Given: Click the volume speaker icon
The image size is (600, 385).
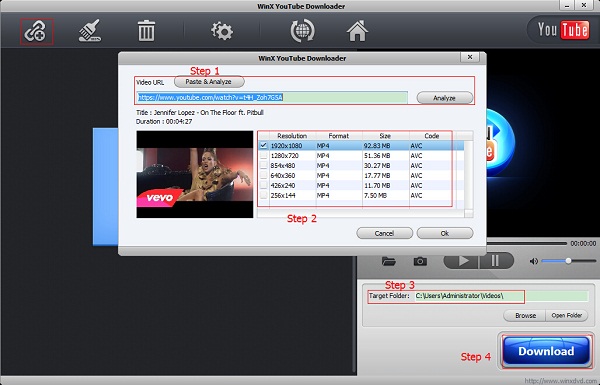Looking at the screenshot, I should [x=533, y=261].
